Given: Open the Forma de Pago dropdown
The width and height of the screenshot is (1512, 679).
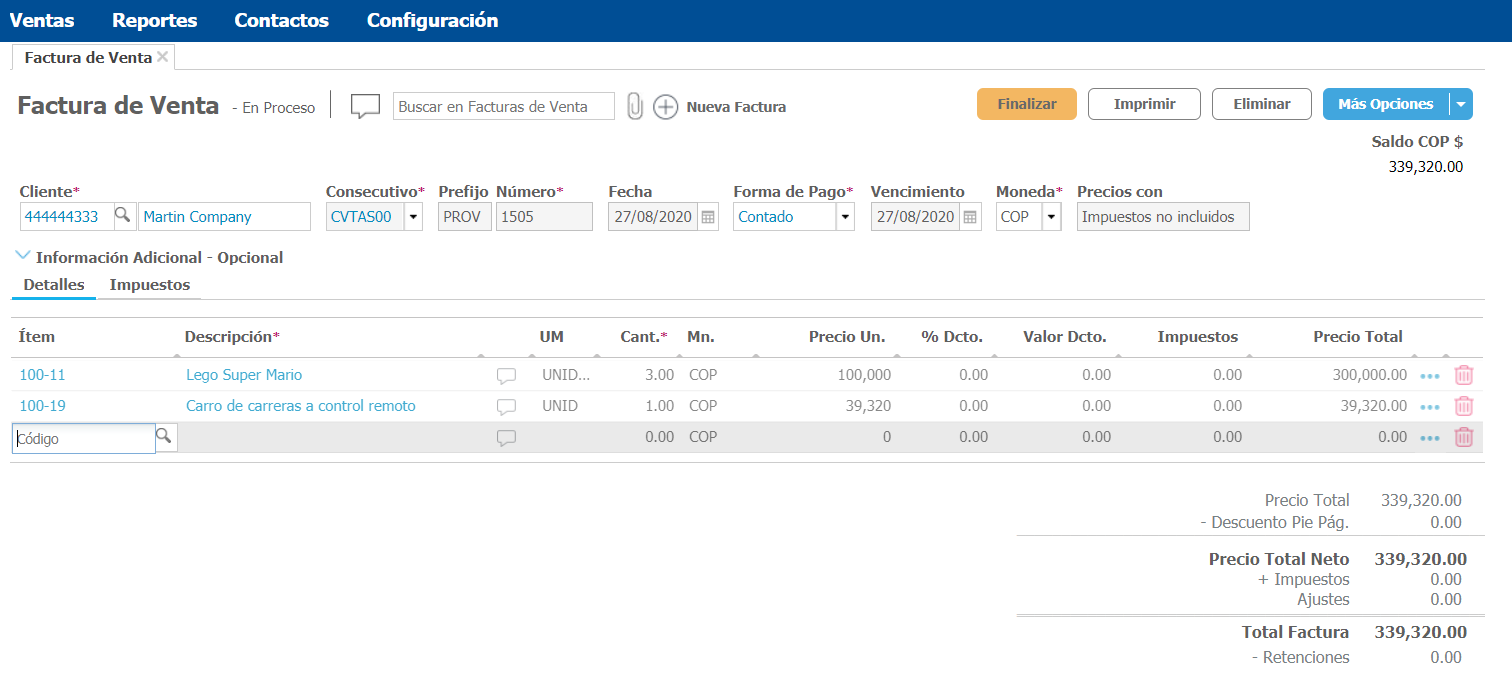Looking at the screenshot, I should click(x=845, y=217).
